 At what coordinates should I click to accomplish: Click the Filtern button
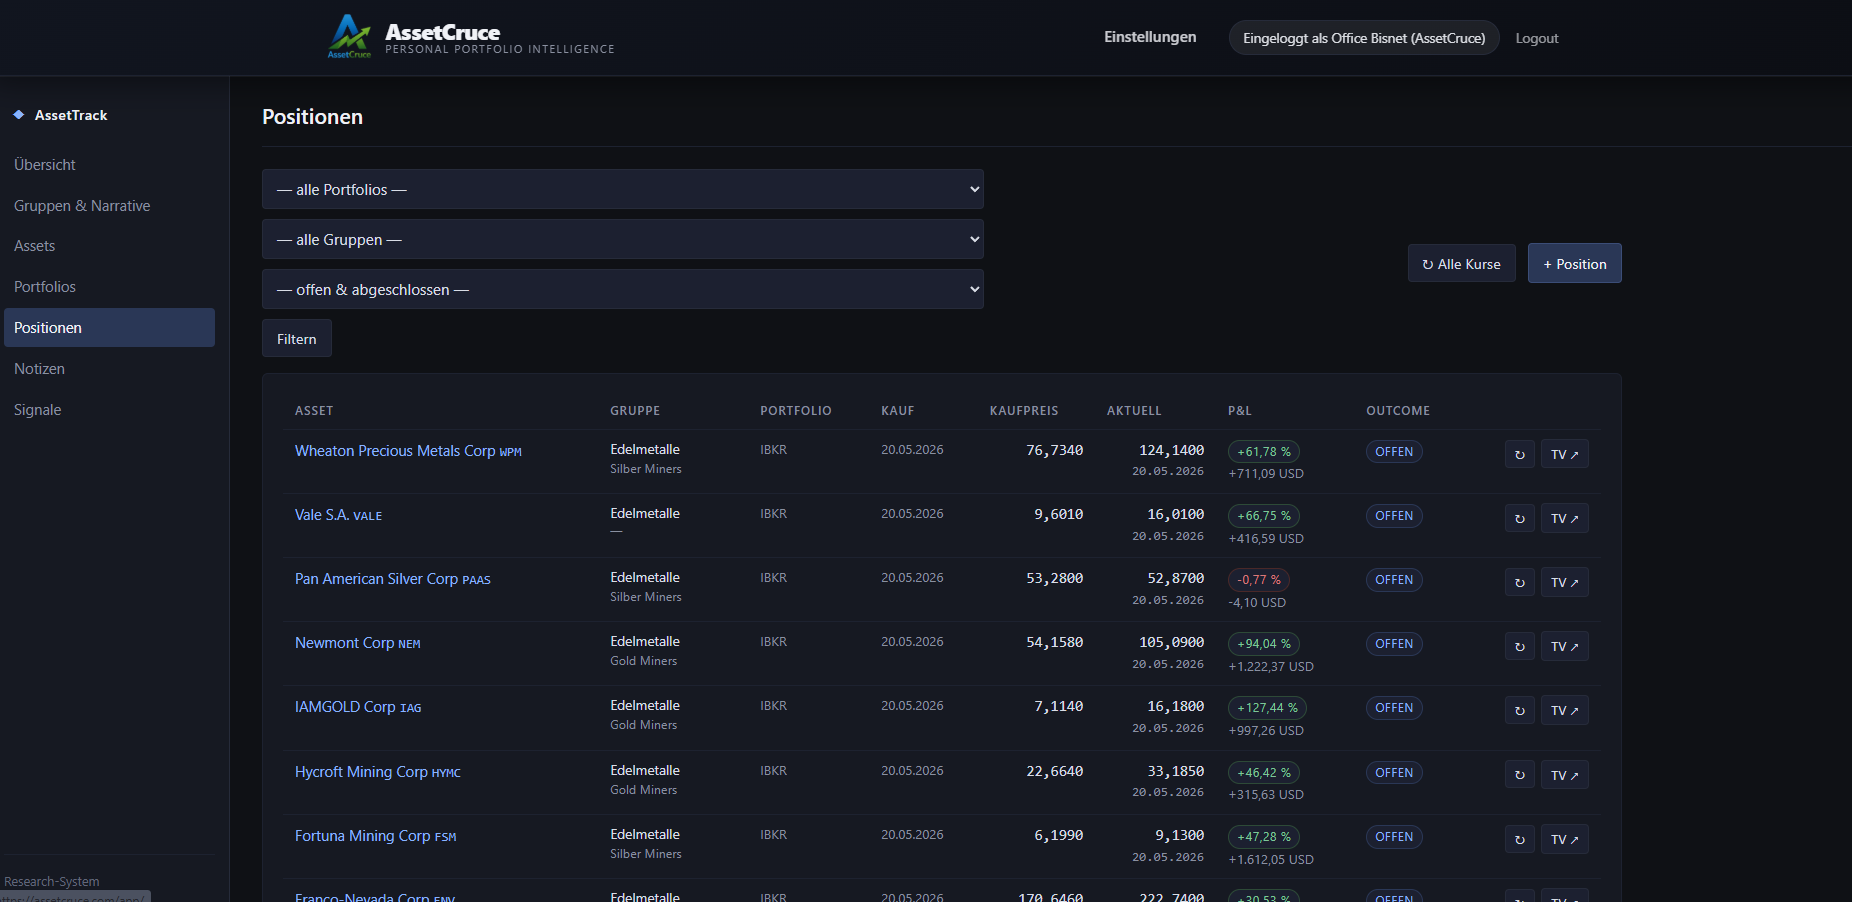(x=297, y=339)
